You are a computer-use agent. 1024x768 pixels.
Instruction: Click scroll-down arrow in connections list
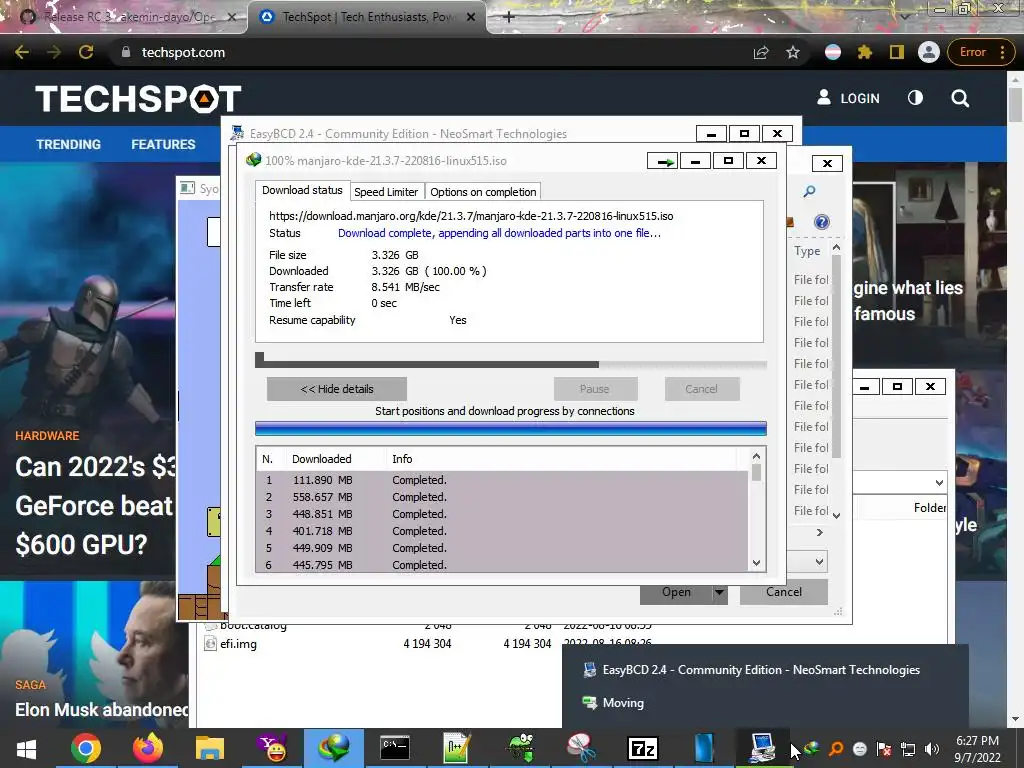(756, 563)
